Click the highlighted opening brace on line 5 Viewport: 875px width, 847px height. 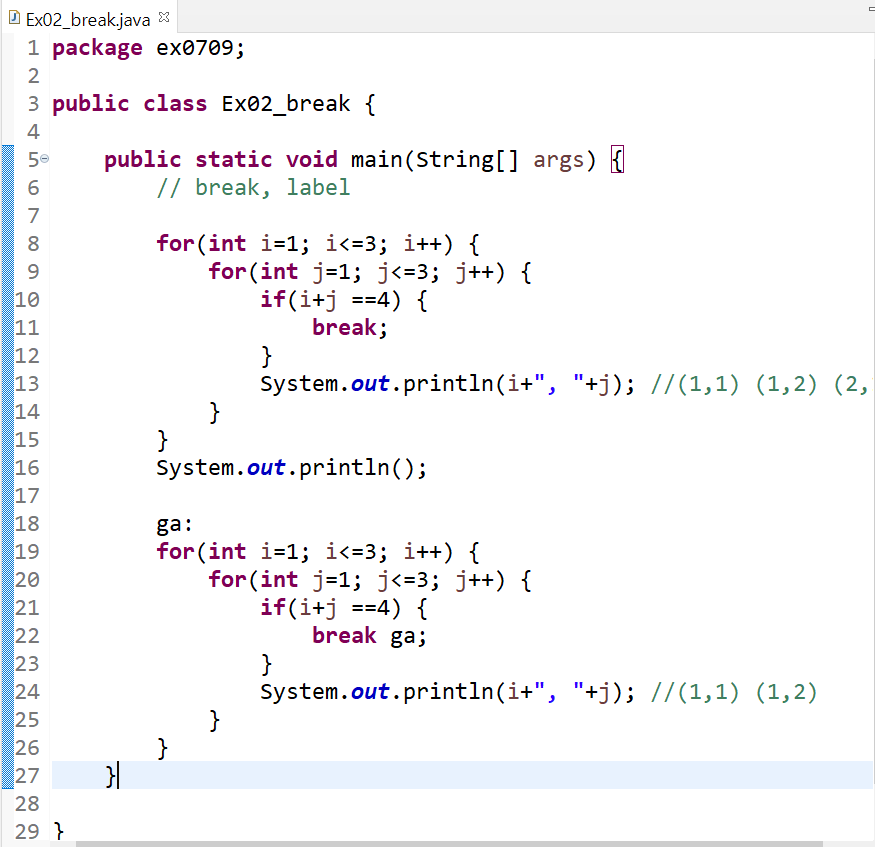click(x=617, y=160)
